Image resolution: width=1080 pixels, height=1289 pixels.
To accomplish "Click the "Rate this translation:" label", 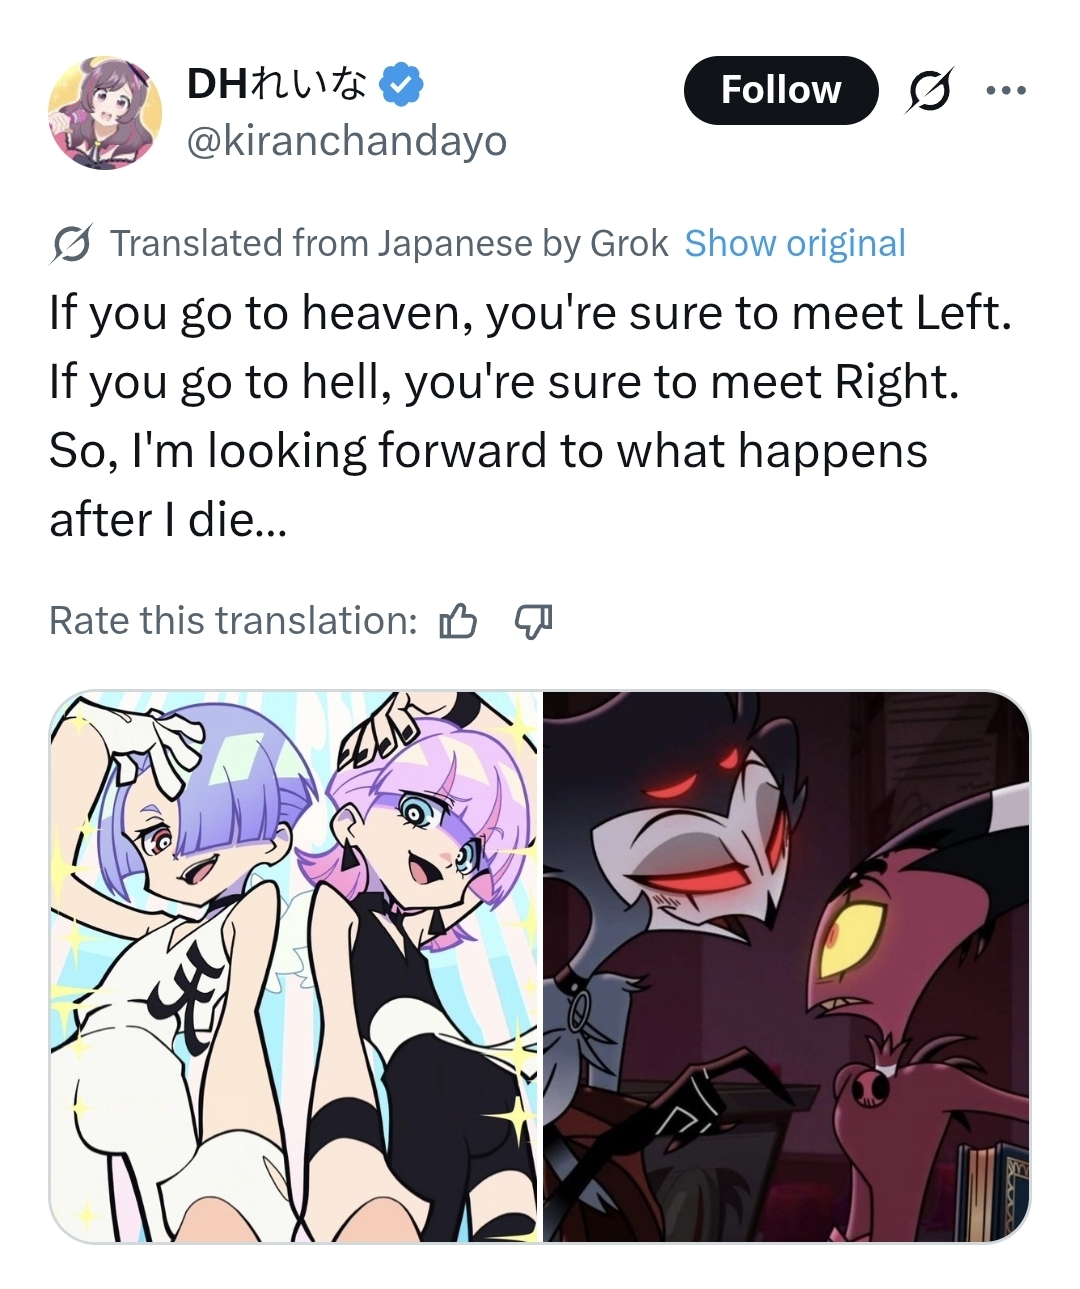I will coord(233,621).
